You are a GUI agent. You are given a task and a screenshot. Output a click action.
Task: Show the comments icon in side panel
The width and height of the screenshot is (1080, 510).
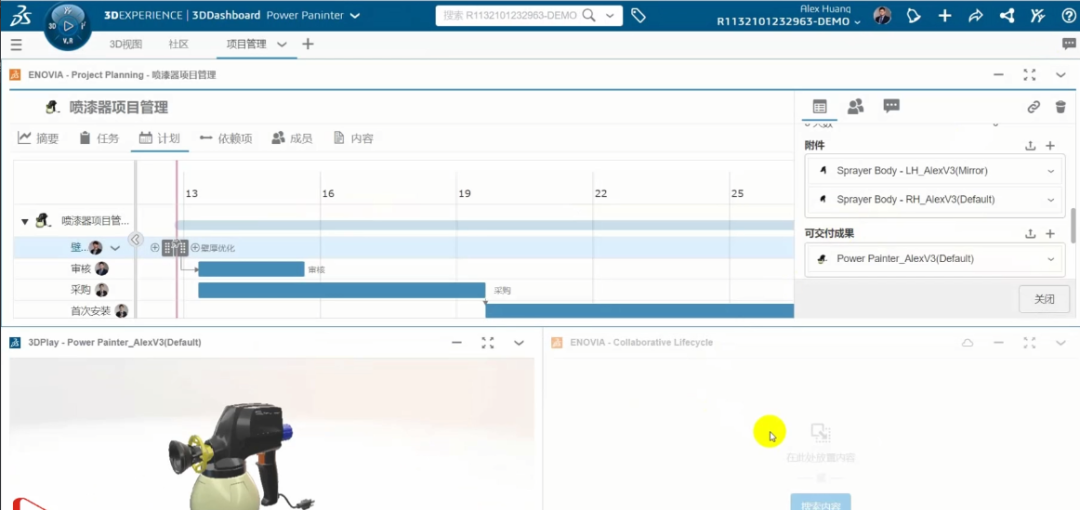pos(891,106)
